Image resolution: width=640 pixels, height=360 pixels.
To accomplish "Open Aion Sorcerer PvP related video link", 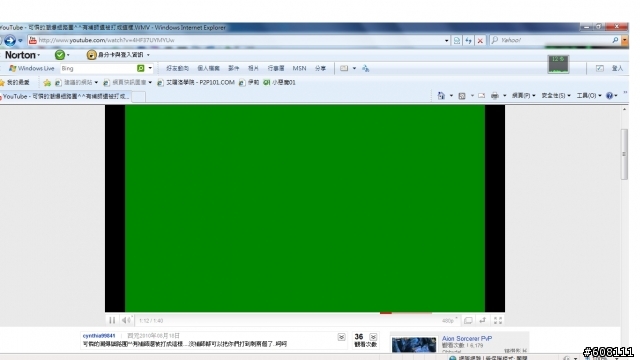I will tap(467, 338).
